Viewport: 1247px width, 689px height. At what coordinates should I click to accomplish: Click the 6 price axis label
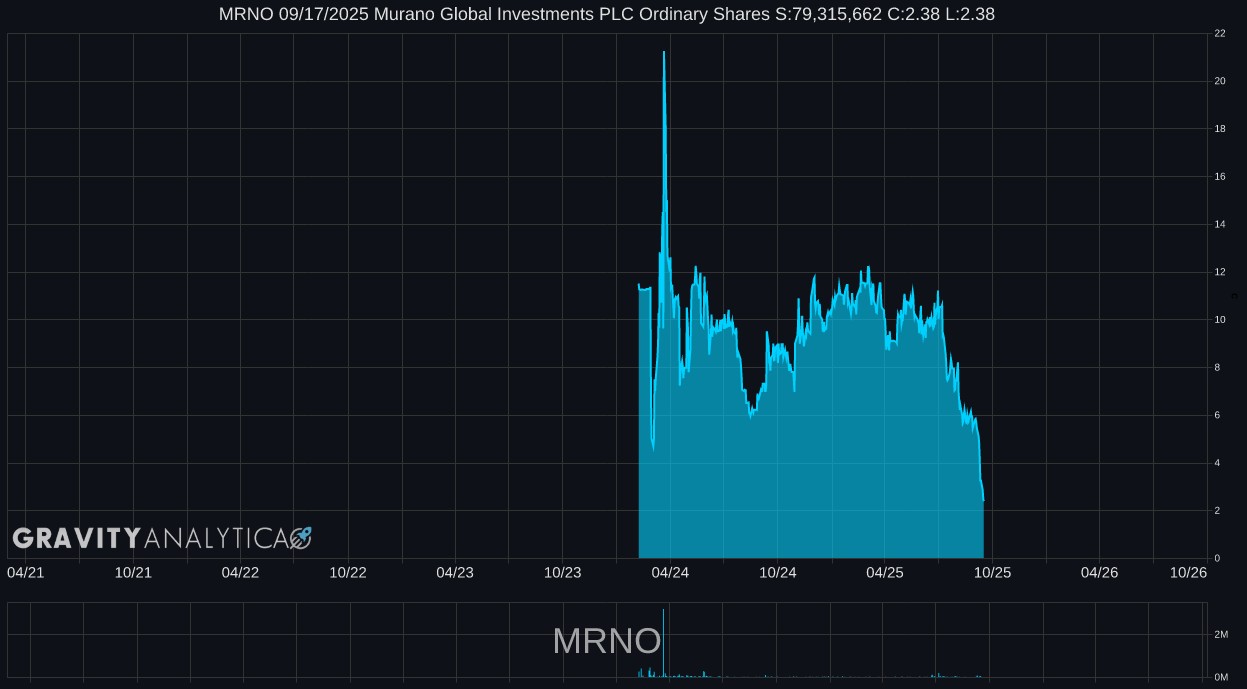pos(1217,415)
